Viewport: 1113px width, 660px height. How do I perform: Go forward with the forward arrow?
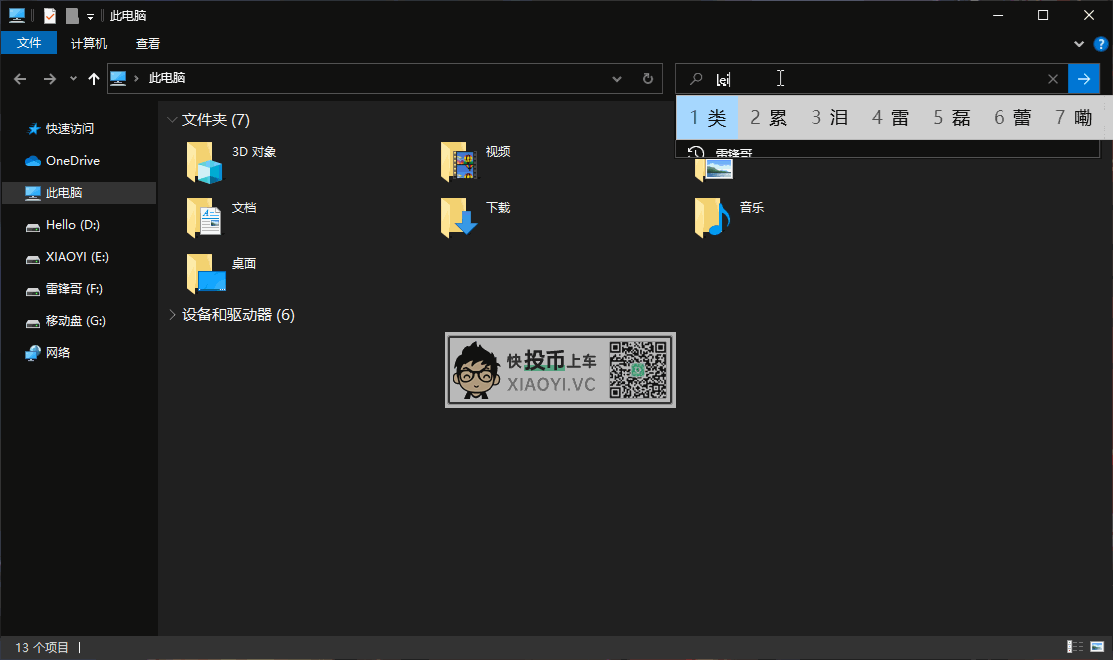click(50, 79)
